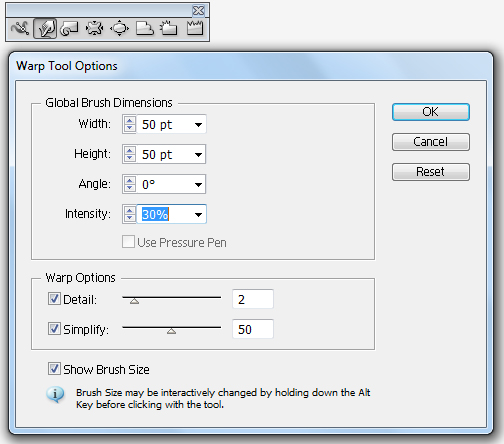Click the Global Brush Dimensions group label

pos(109,103)
